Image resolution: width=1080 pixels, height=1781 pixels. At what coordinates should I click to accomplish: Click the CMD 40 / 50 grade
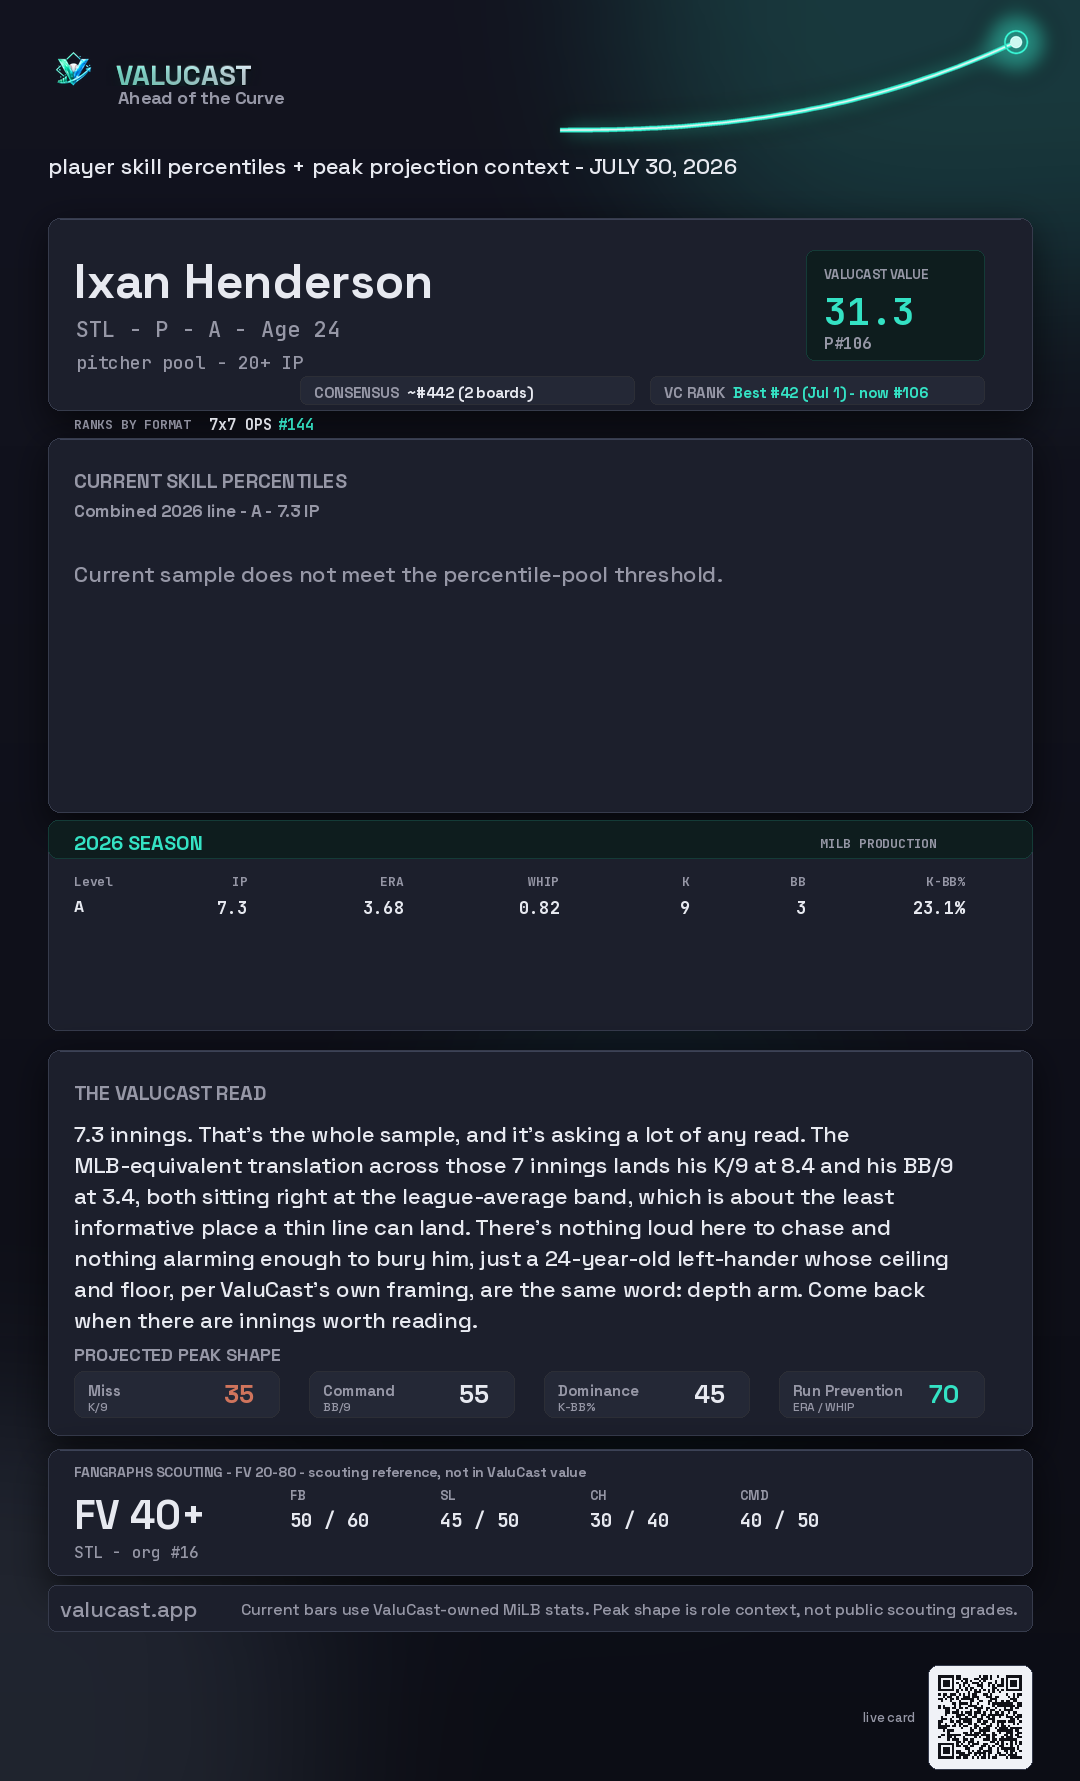click(779, 1520)
